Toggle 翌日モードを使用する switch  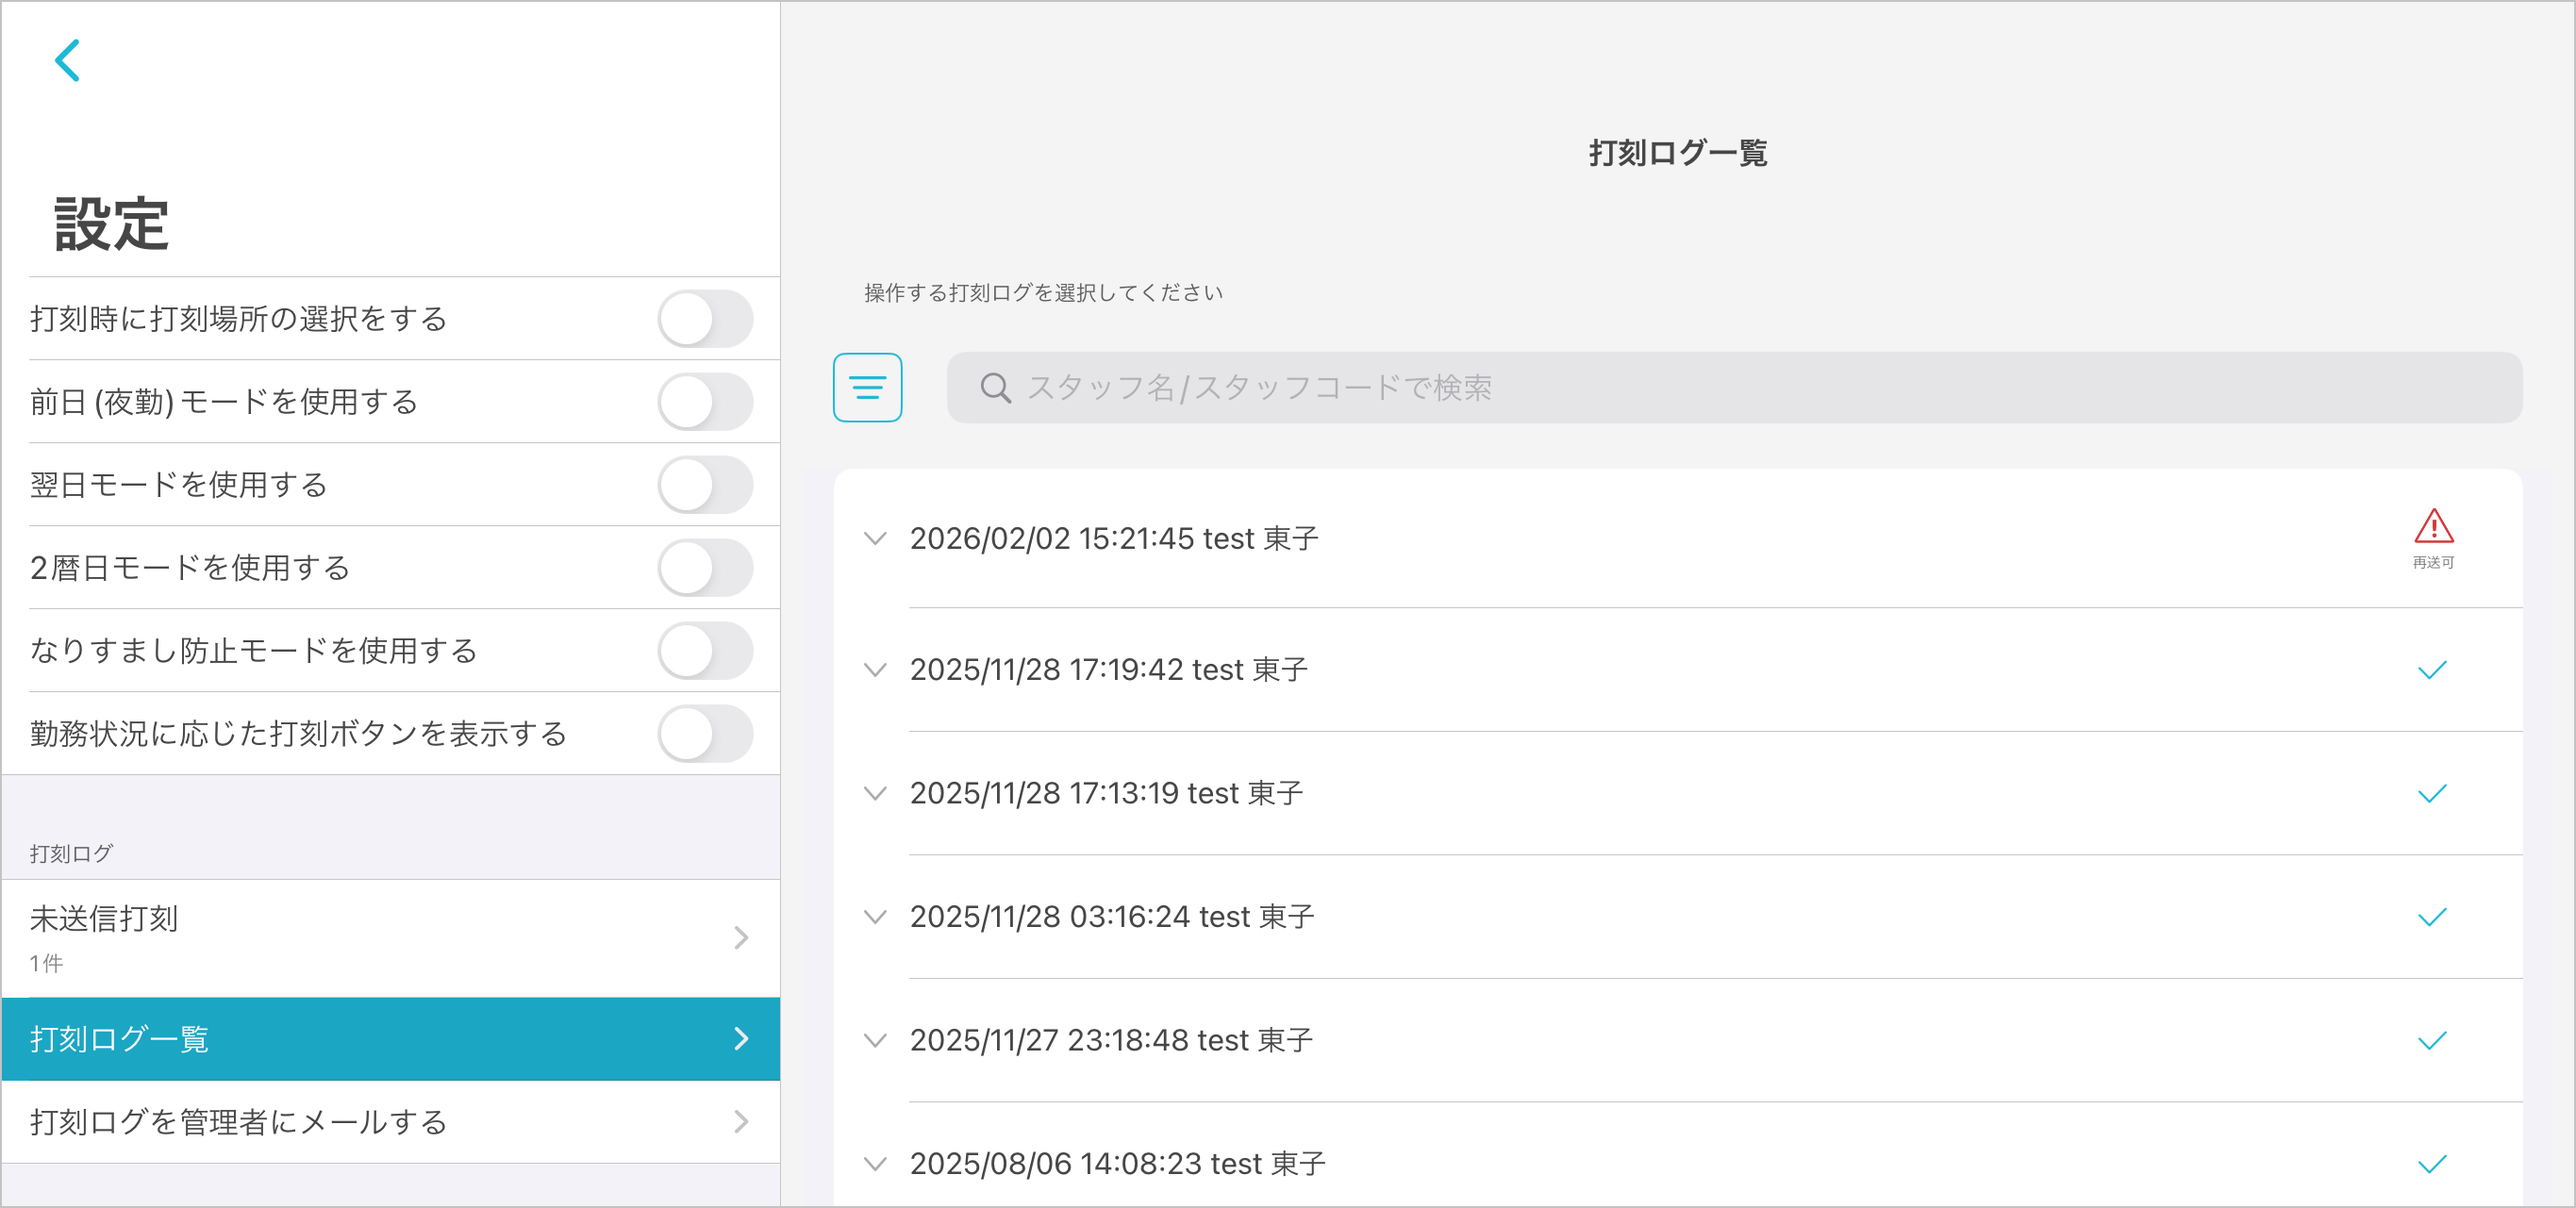tap(705, 485)
